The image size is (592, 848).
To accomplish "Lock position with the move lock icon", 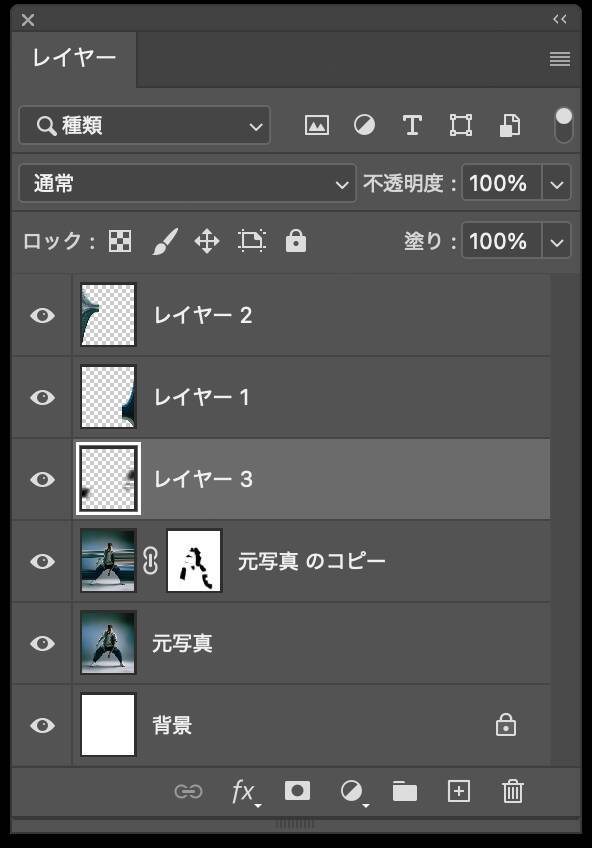I will tap(207, 241).
